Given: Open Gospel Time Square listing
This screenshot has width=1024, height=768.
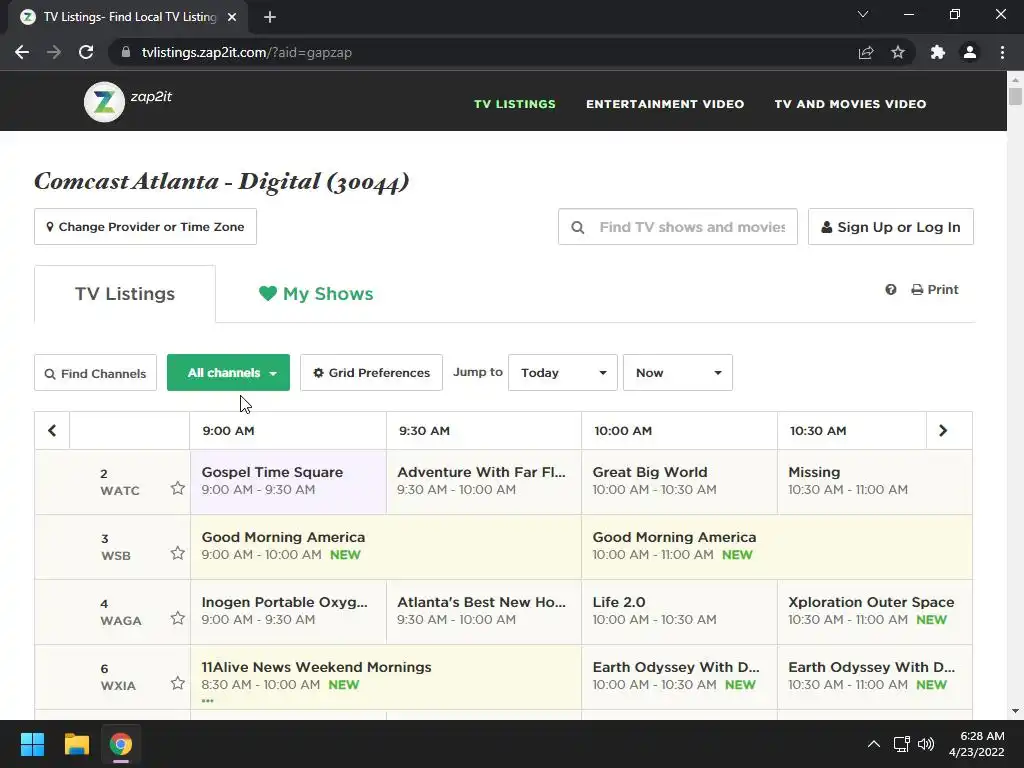Looking at the screenshot, I should pos(288,481).
